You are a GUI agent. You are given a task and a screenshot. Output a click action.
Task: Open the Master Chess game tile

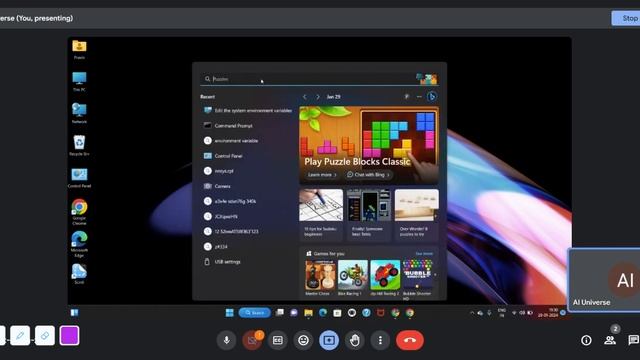[x=320, y=278]
